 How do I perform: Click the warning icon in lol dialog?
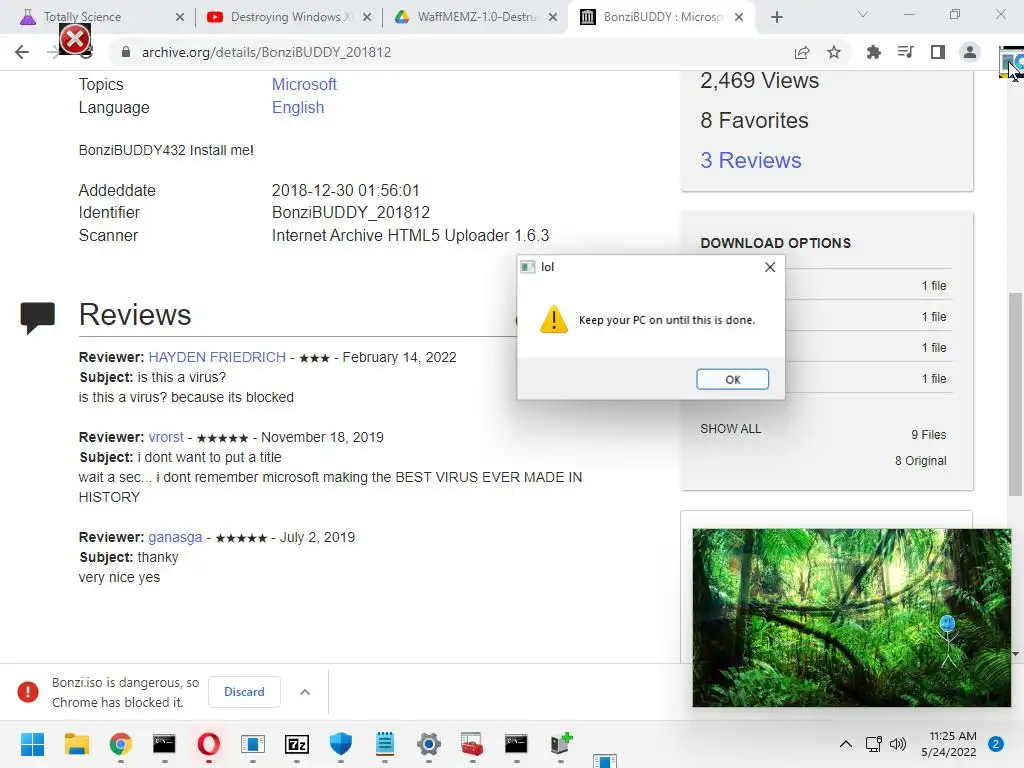554,319
